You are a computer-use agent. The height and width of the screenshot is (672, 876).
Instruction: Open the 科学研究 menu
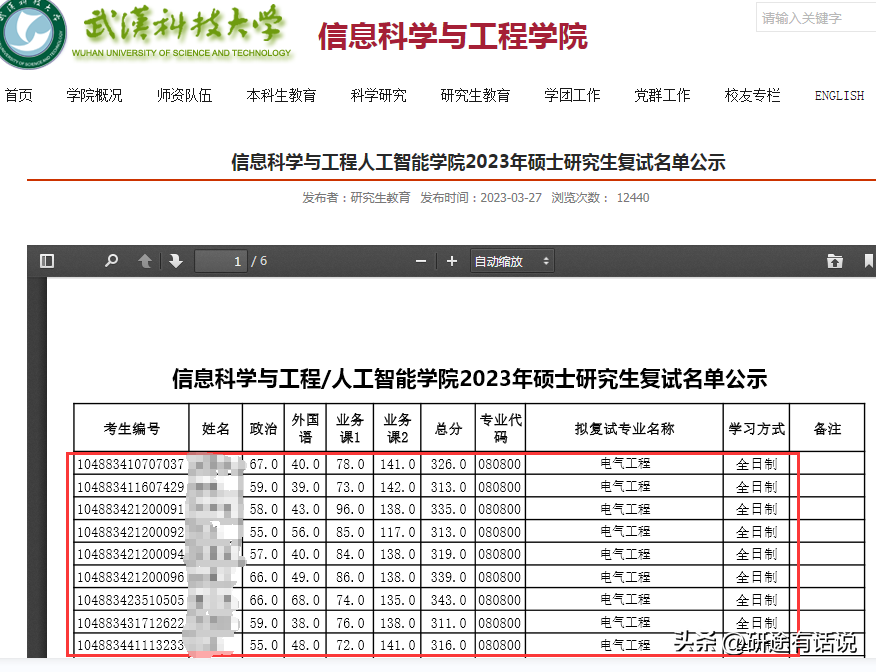[378, 96]
